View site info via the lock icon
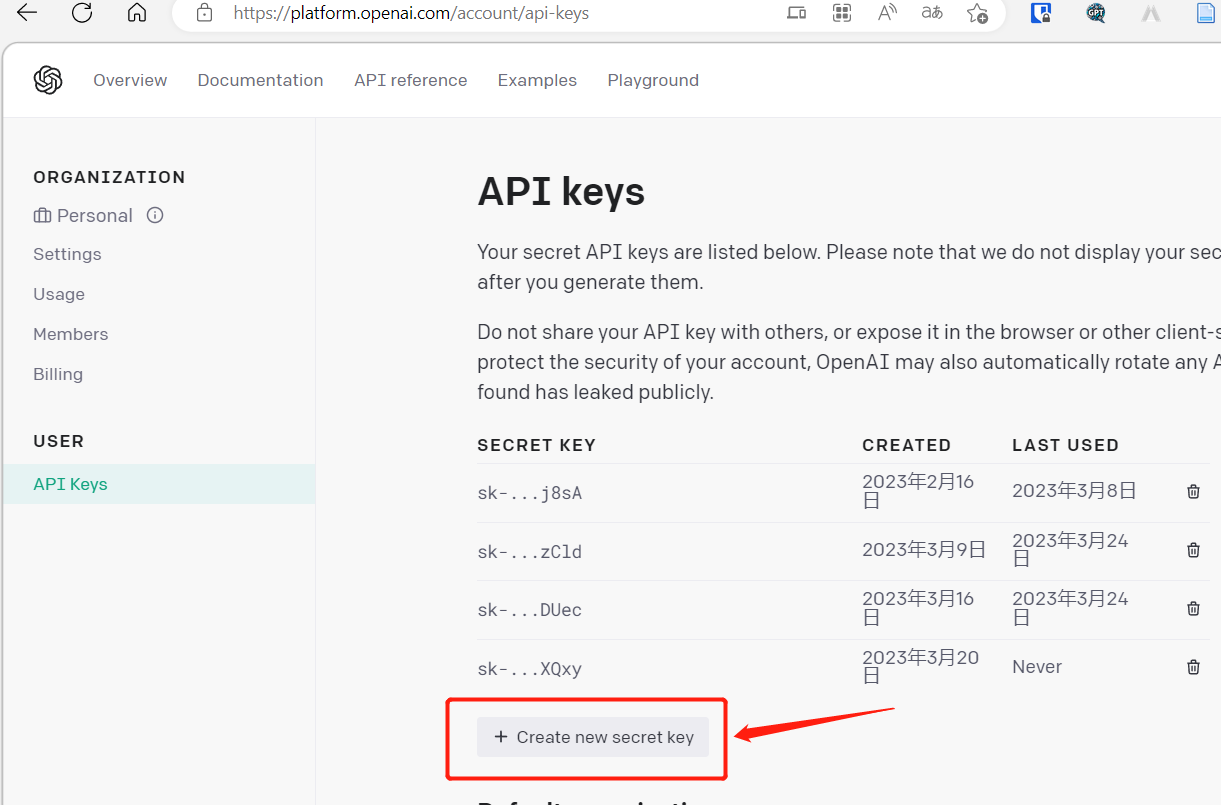 click(205, 13)
